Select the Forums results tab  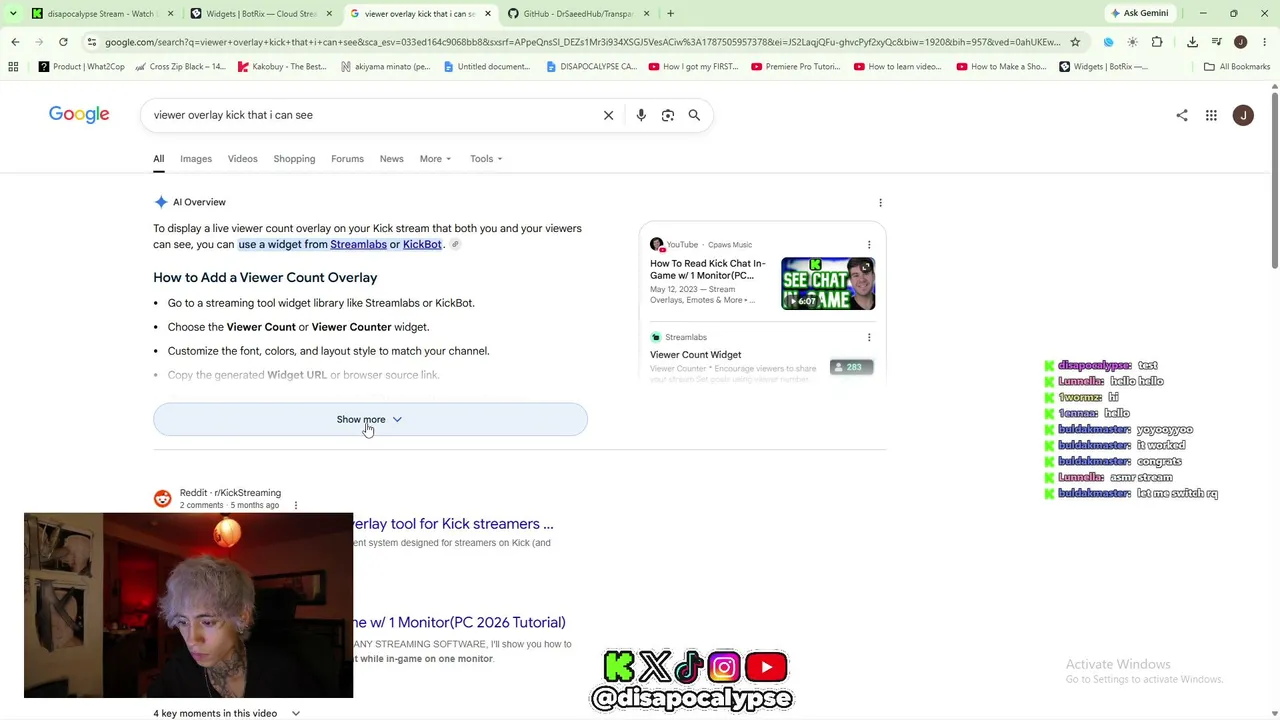coord(347,159)
